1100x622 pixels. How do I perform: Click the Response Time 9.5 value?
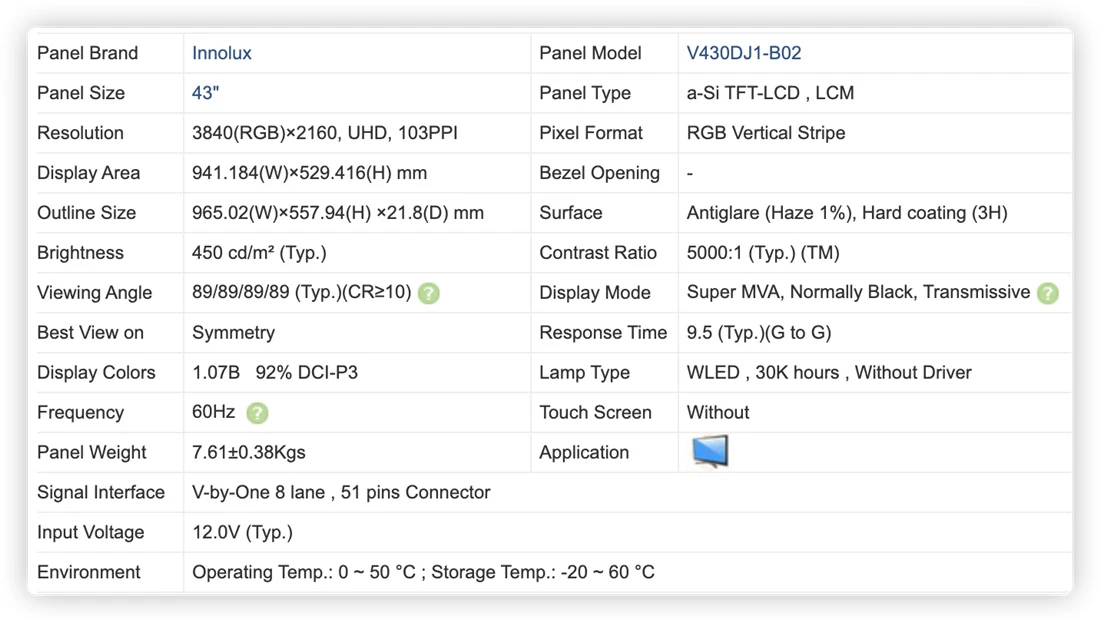(x=759, y=333)
